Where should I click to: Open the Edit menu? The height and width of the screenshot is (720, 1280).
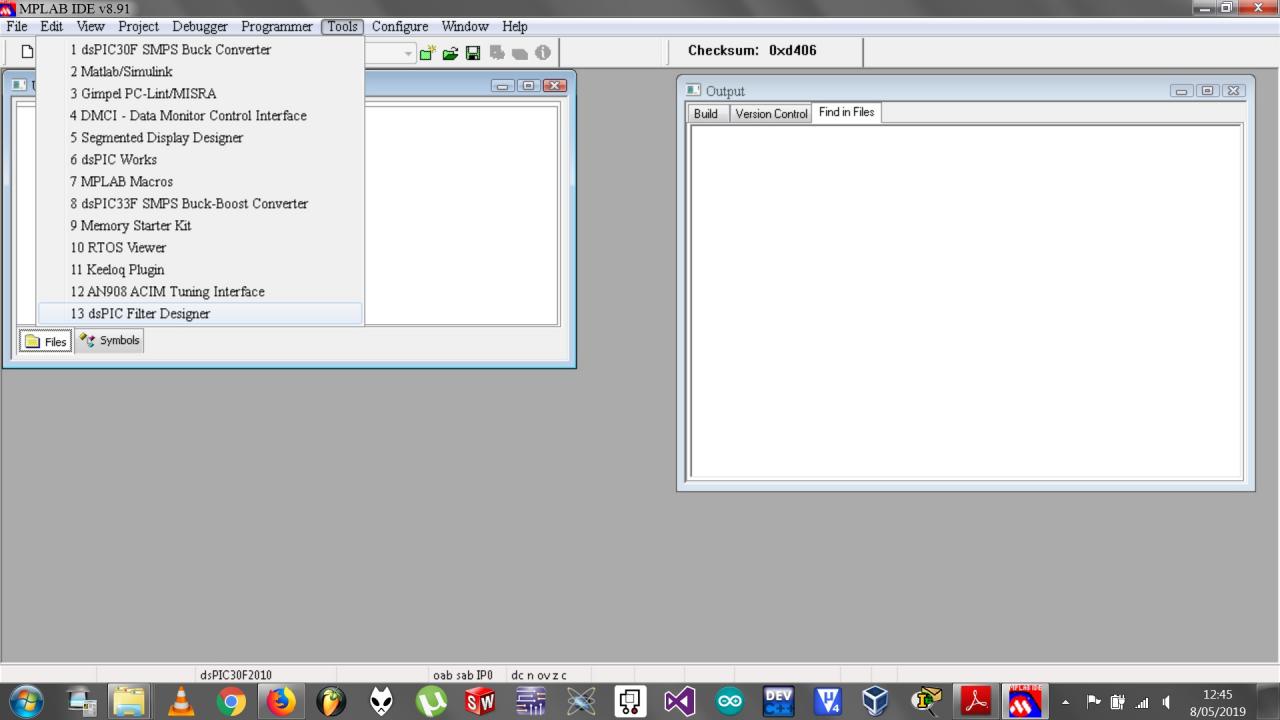[x=51, y=27]
